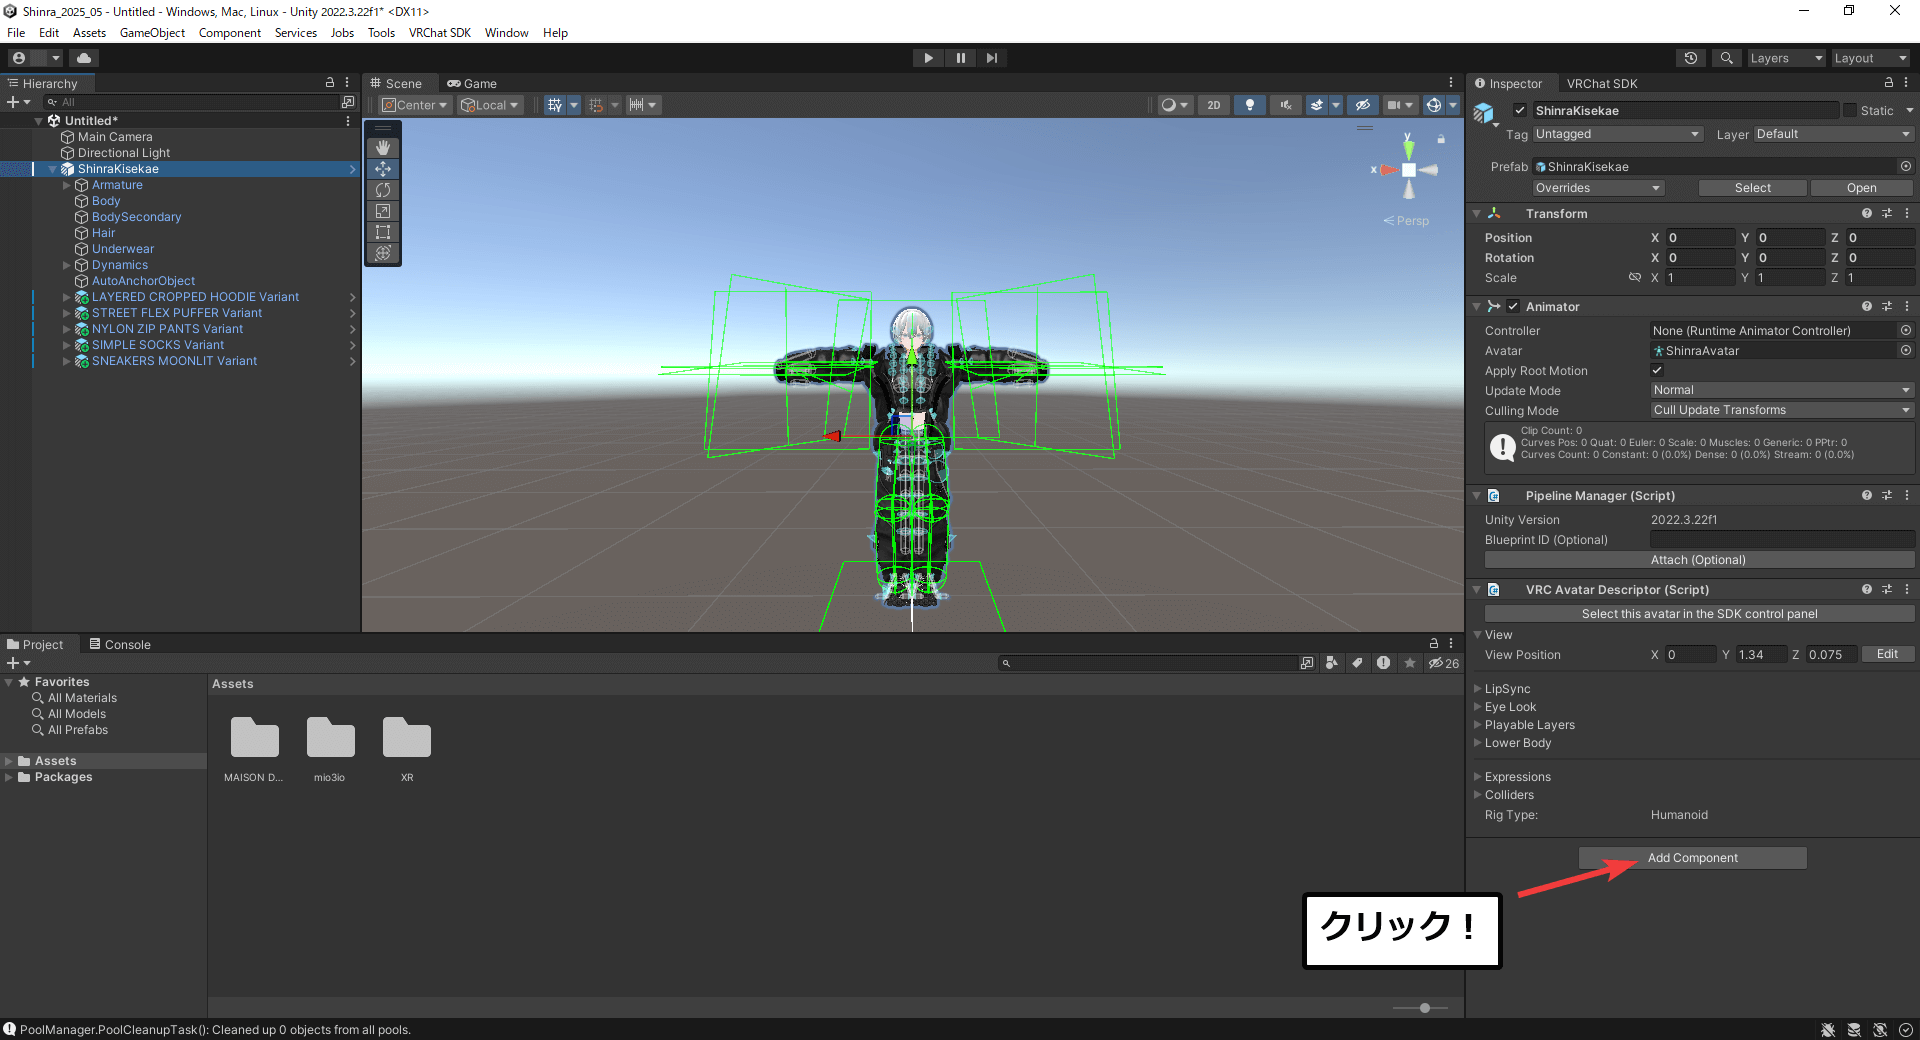Select the Move tool
The image size is (1920, 1040).
pos(383,169)
